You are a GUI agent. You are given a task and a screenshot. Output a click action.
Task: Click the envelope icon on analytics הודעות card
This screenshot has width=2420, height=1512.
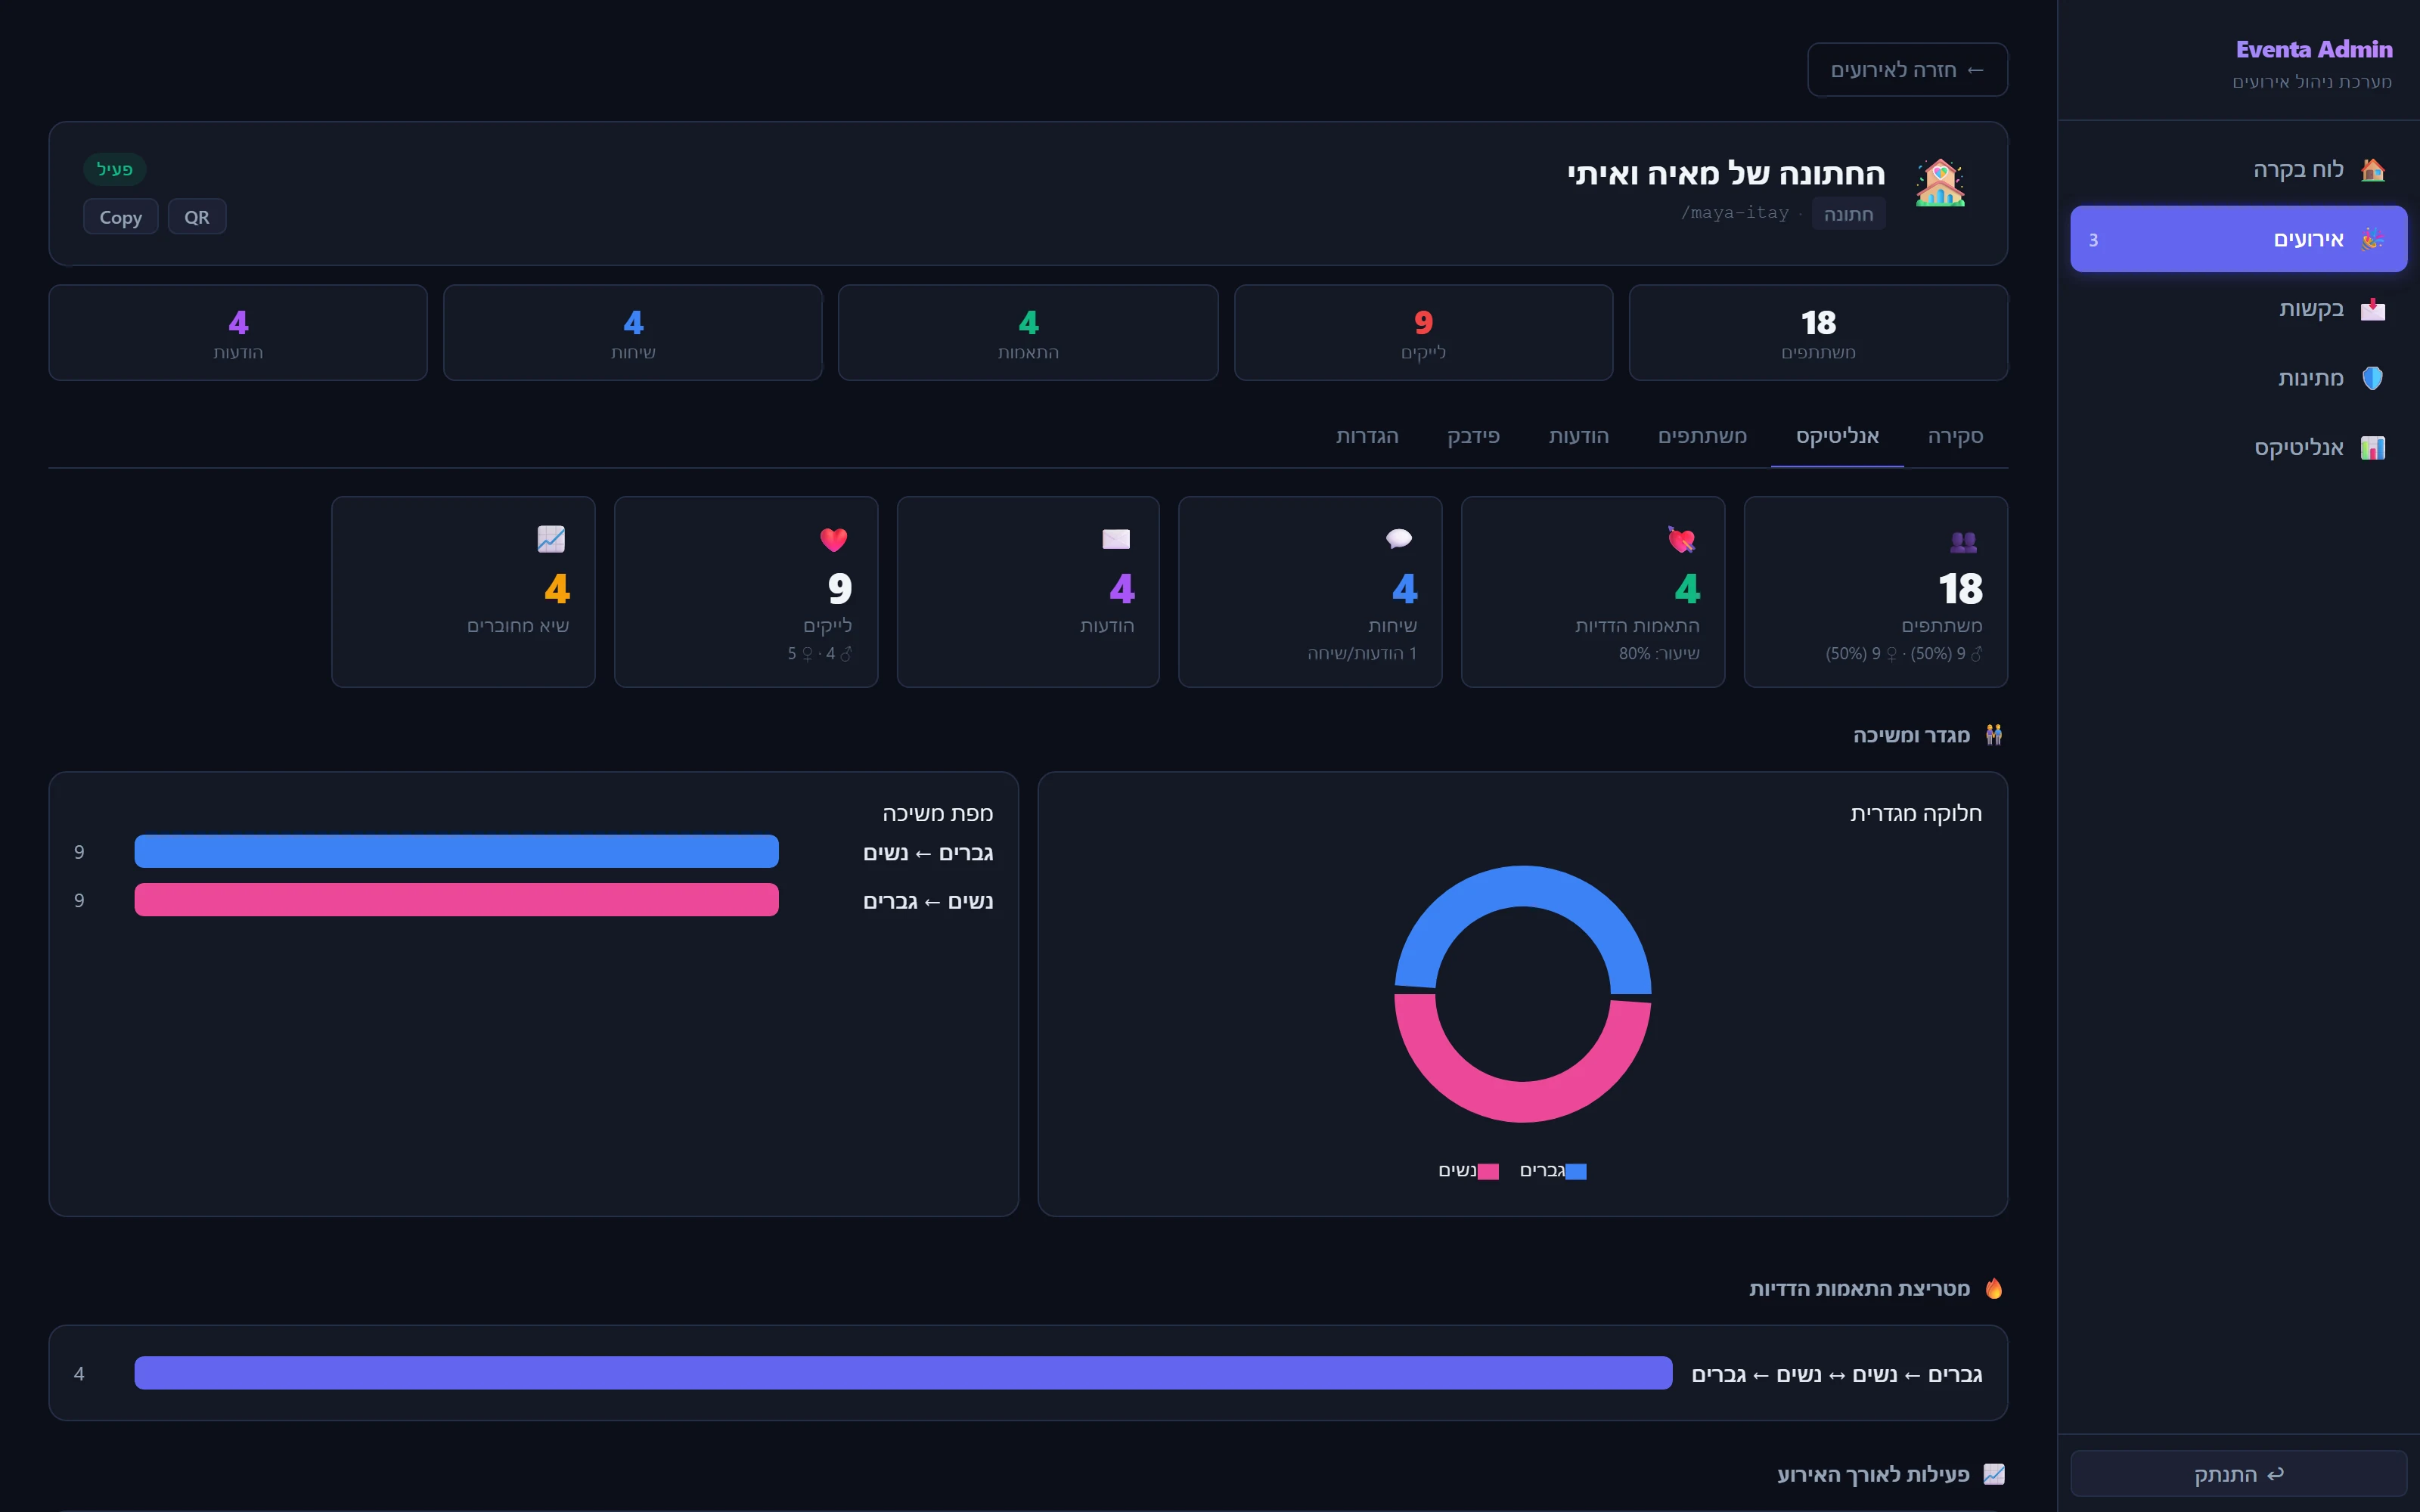click(1116, 539)
